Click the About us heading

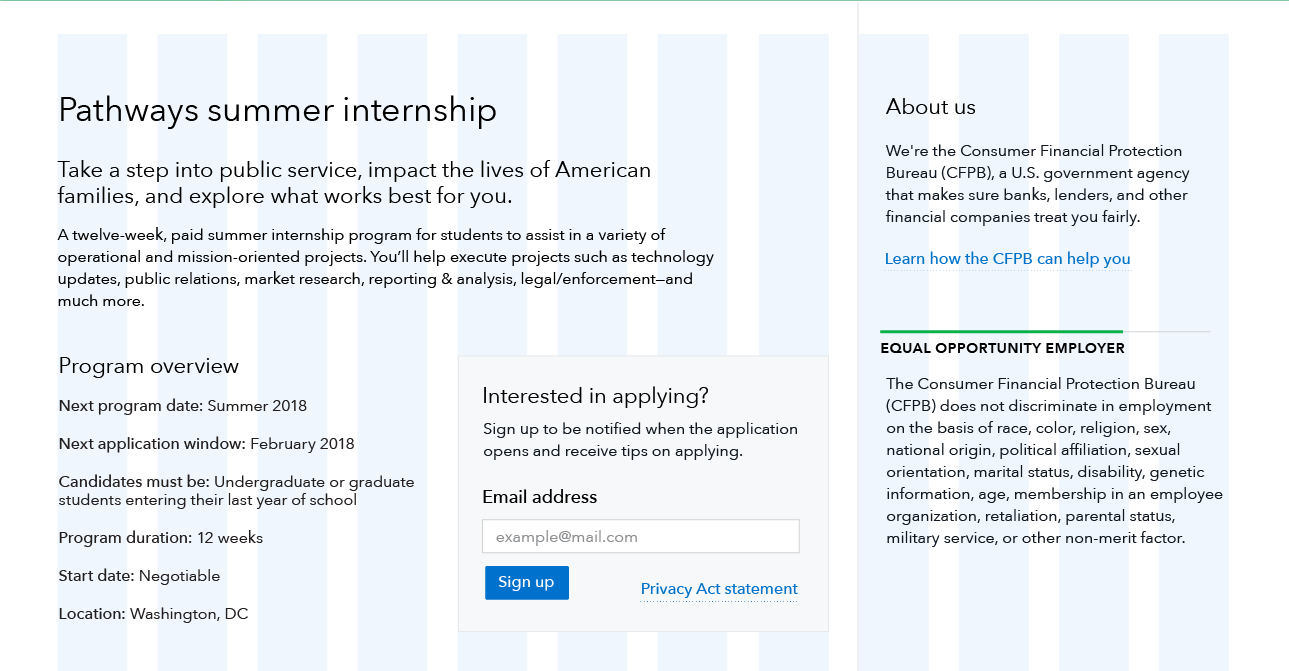[931, 107]
